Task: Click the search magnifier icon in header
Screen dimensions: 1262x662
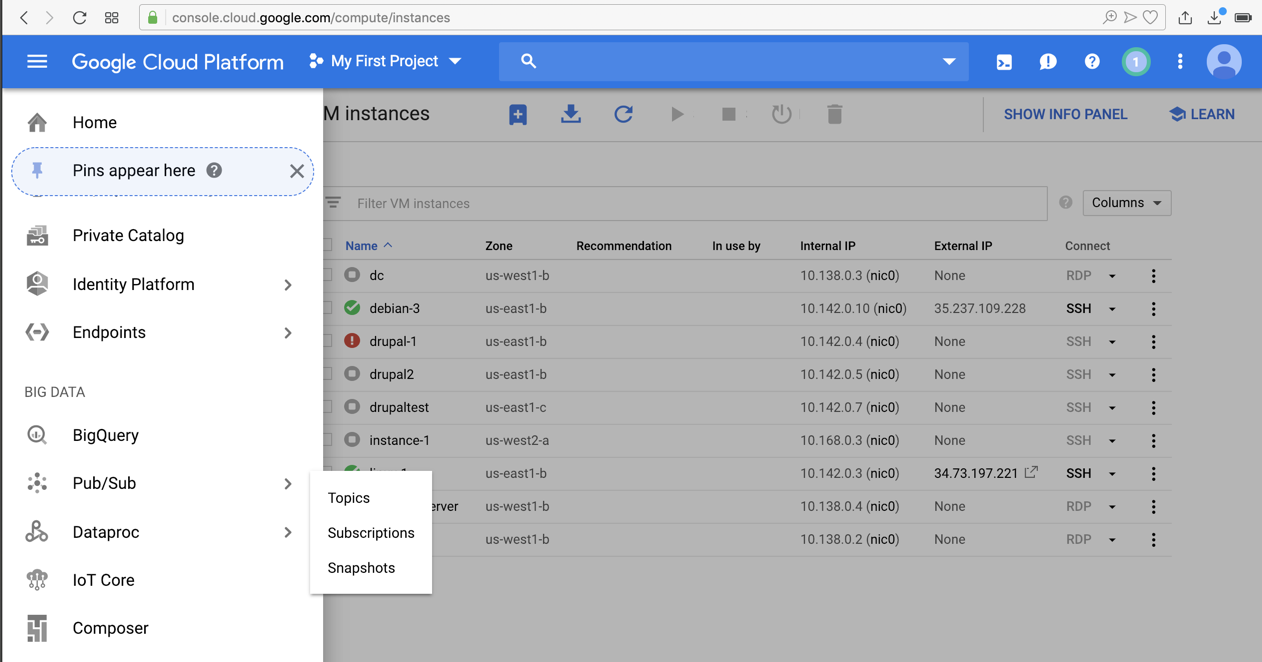Action: [529, 62]
